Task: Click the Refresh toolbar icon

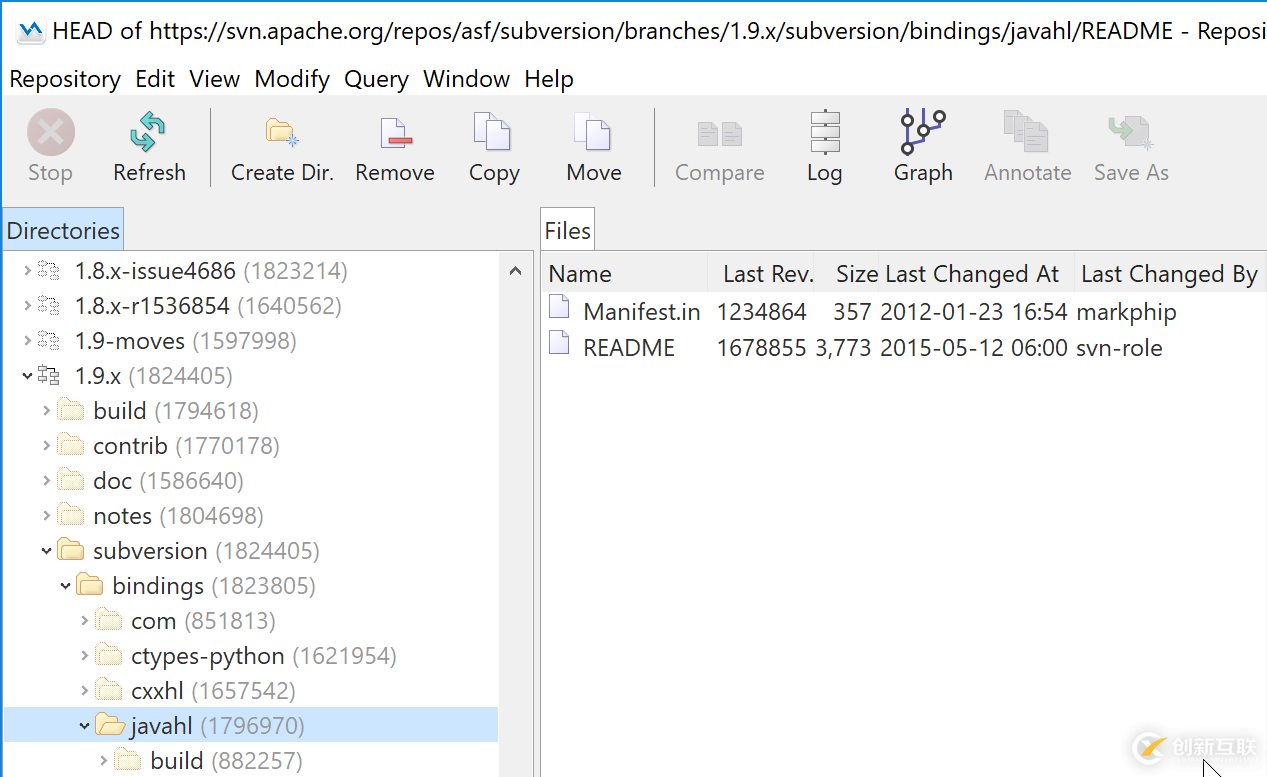Action: tap(149, 132)
